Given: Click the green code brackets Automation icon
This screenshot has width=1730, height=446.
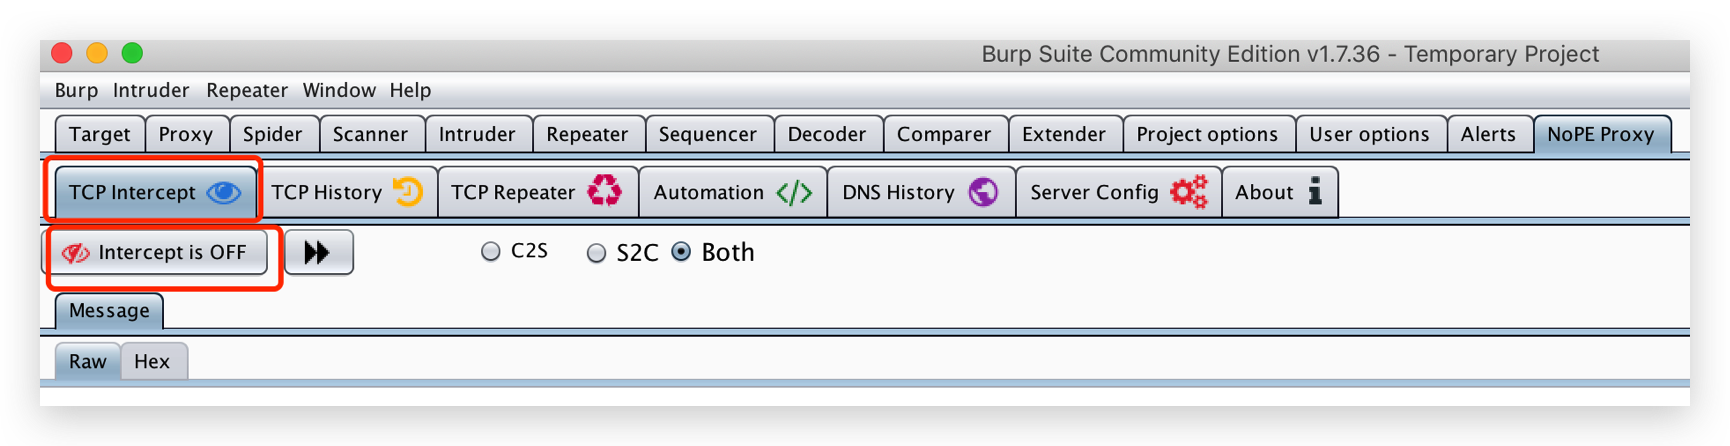Looking at the screenshot, I should pos(795,192).
